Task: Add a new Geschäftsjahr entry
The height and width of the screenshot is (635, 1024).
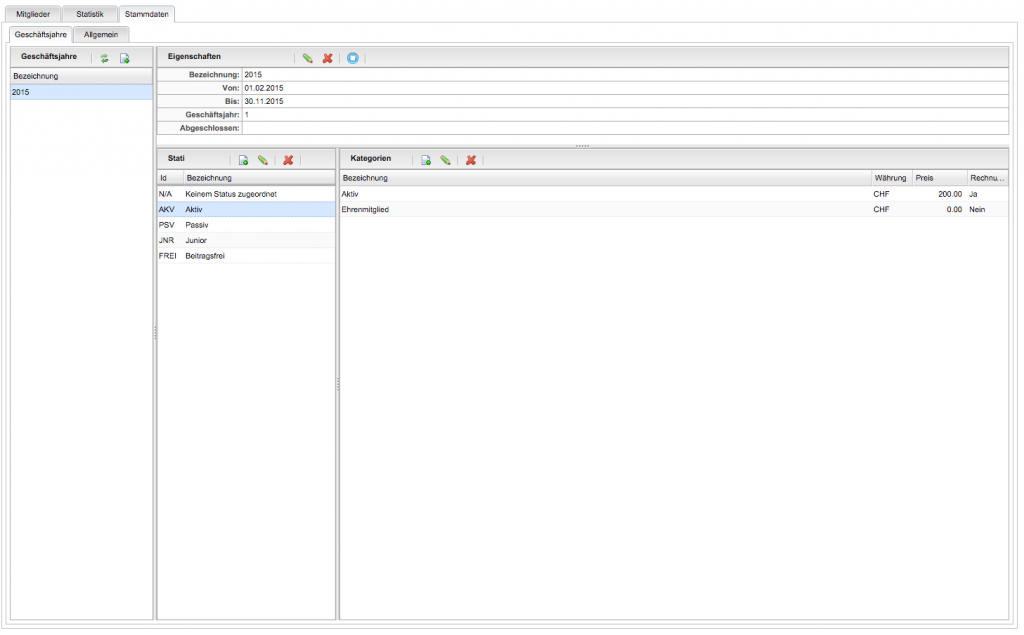Action: pyautogui.click(x=125, y=58)
